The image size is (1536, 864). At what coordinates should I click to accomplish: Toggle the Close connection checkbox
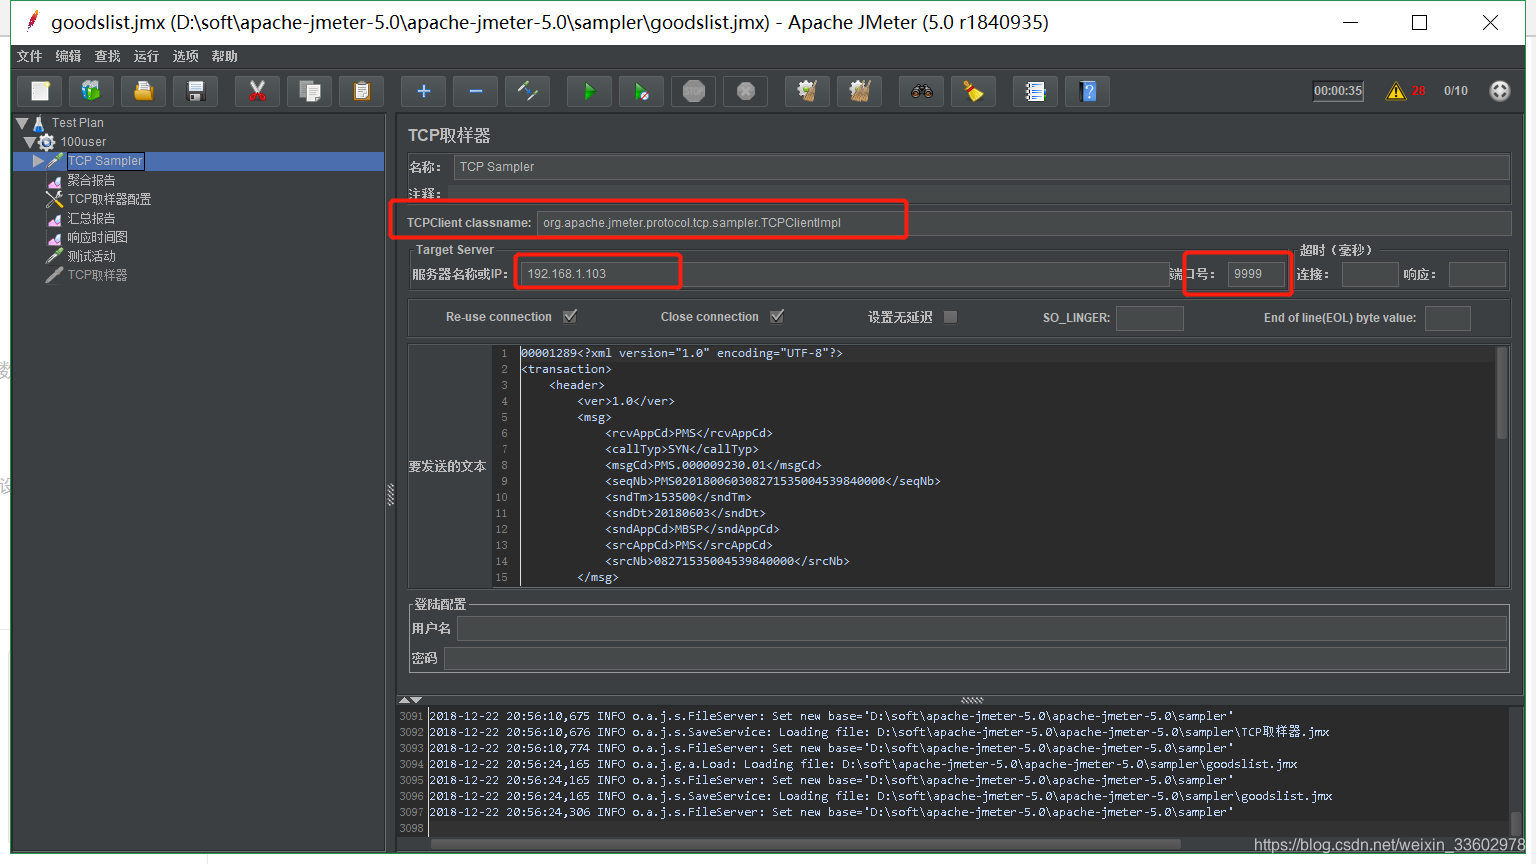[777, 316]
